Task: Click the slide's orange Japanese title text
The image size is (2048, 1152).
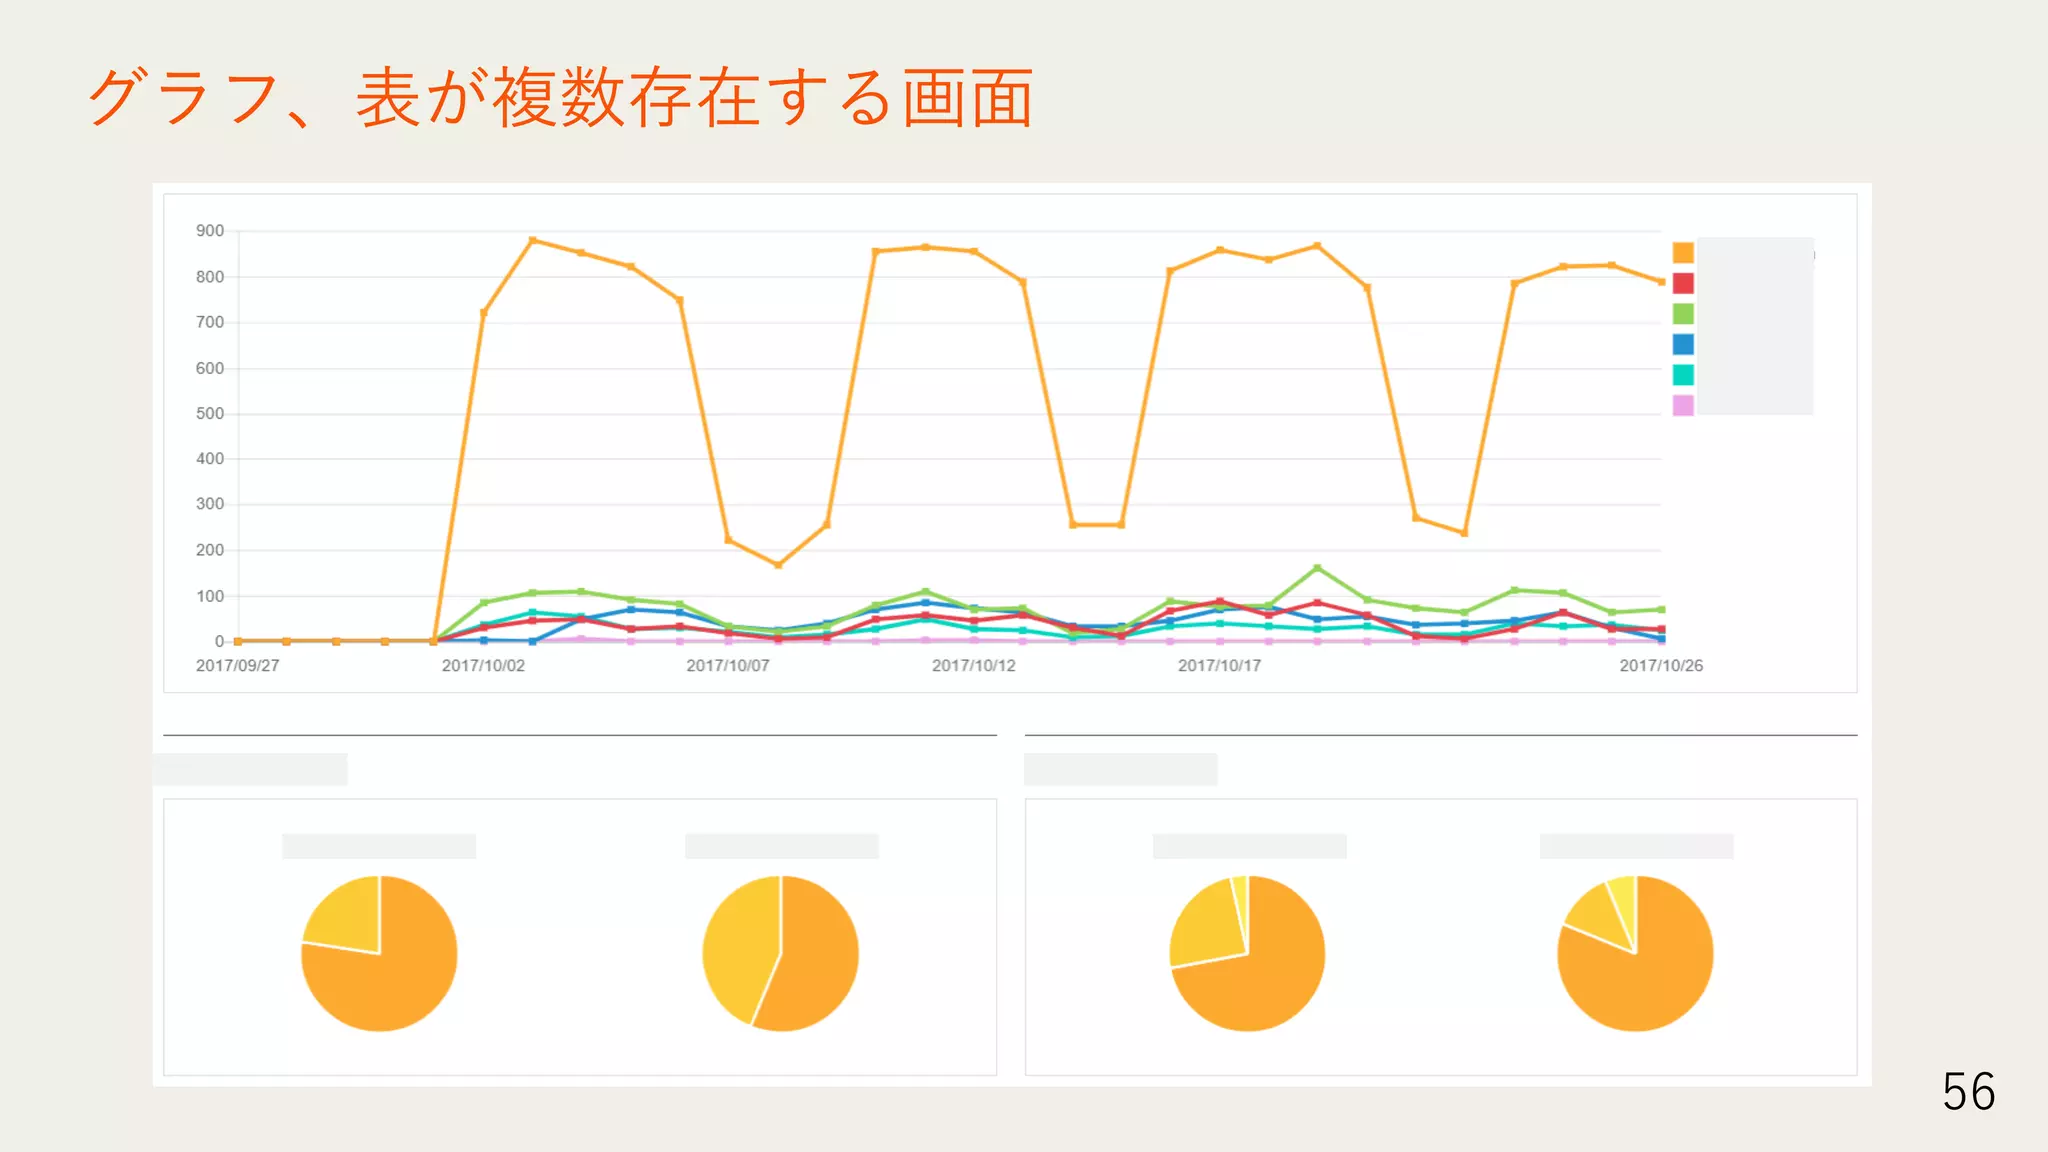Action: (560, 98)
